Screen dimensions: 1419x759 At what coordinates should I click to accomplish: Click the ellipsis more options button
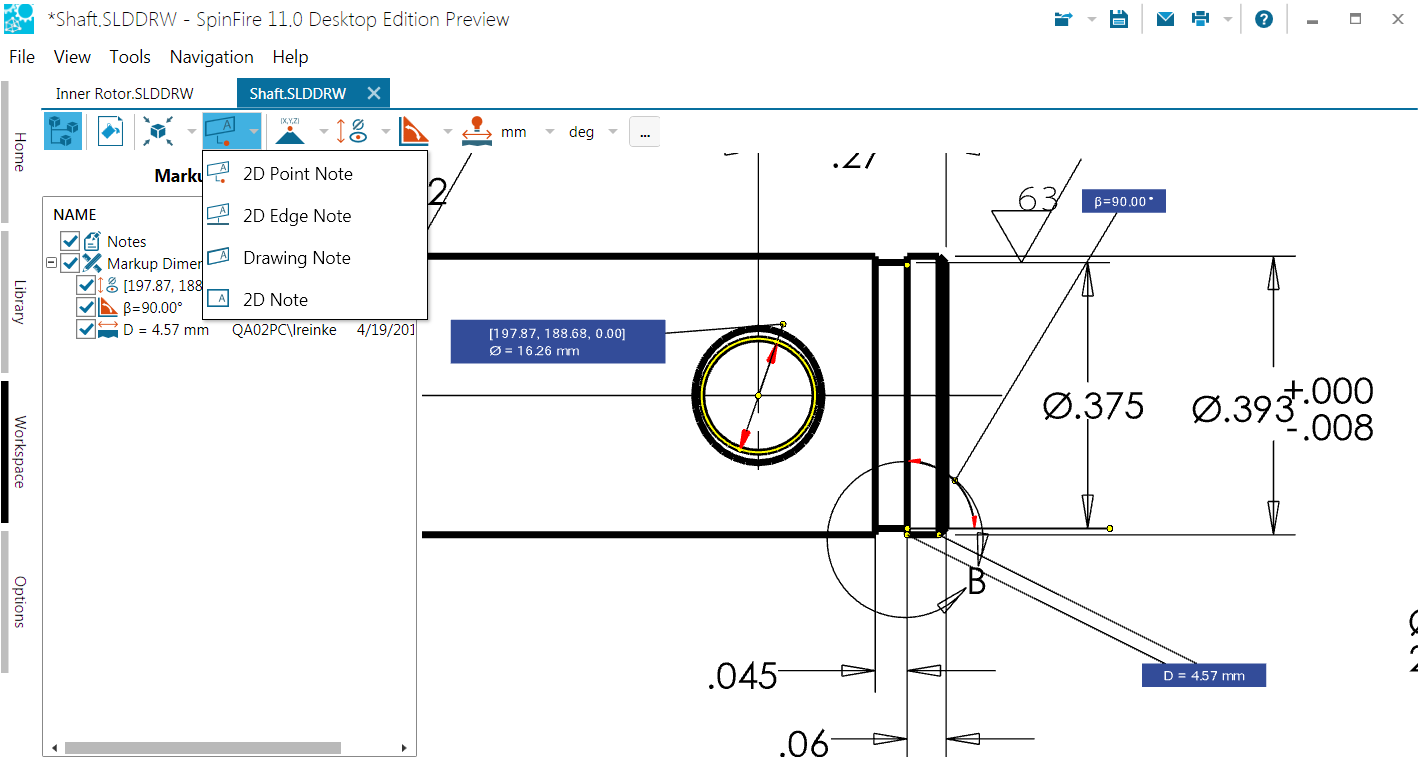pos(644,132)
